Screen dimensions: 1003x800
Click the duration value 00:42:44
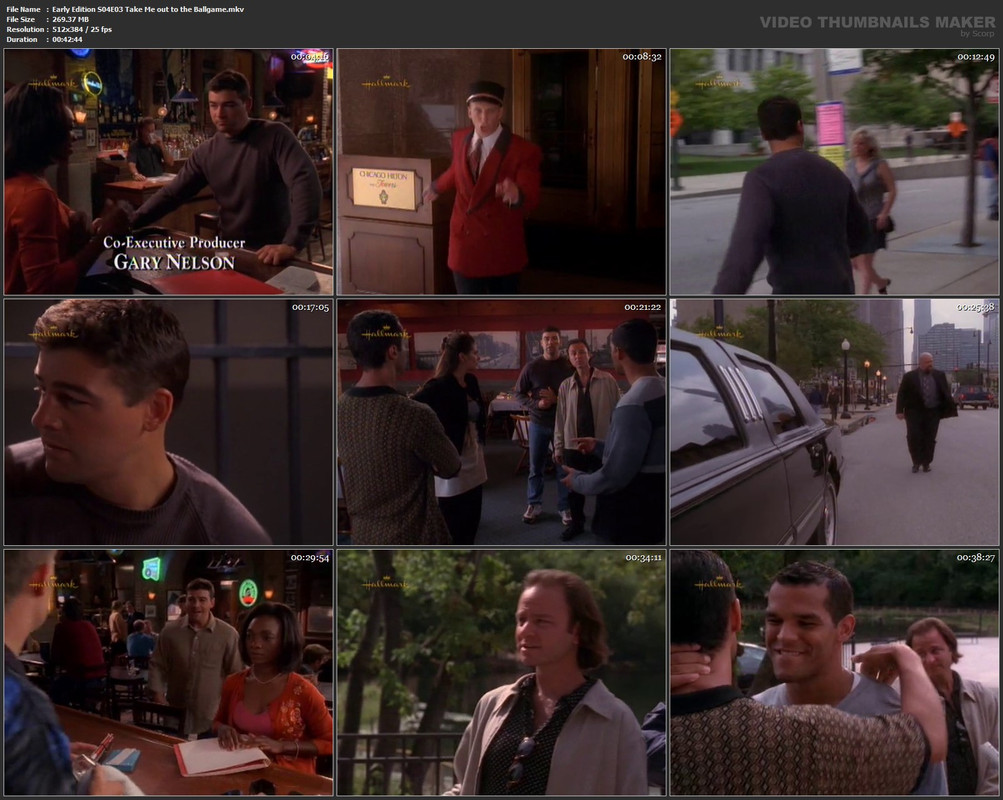(x=67, y=40)
